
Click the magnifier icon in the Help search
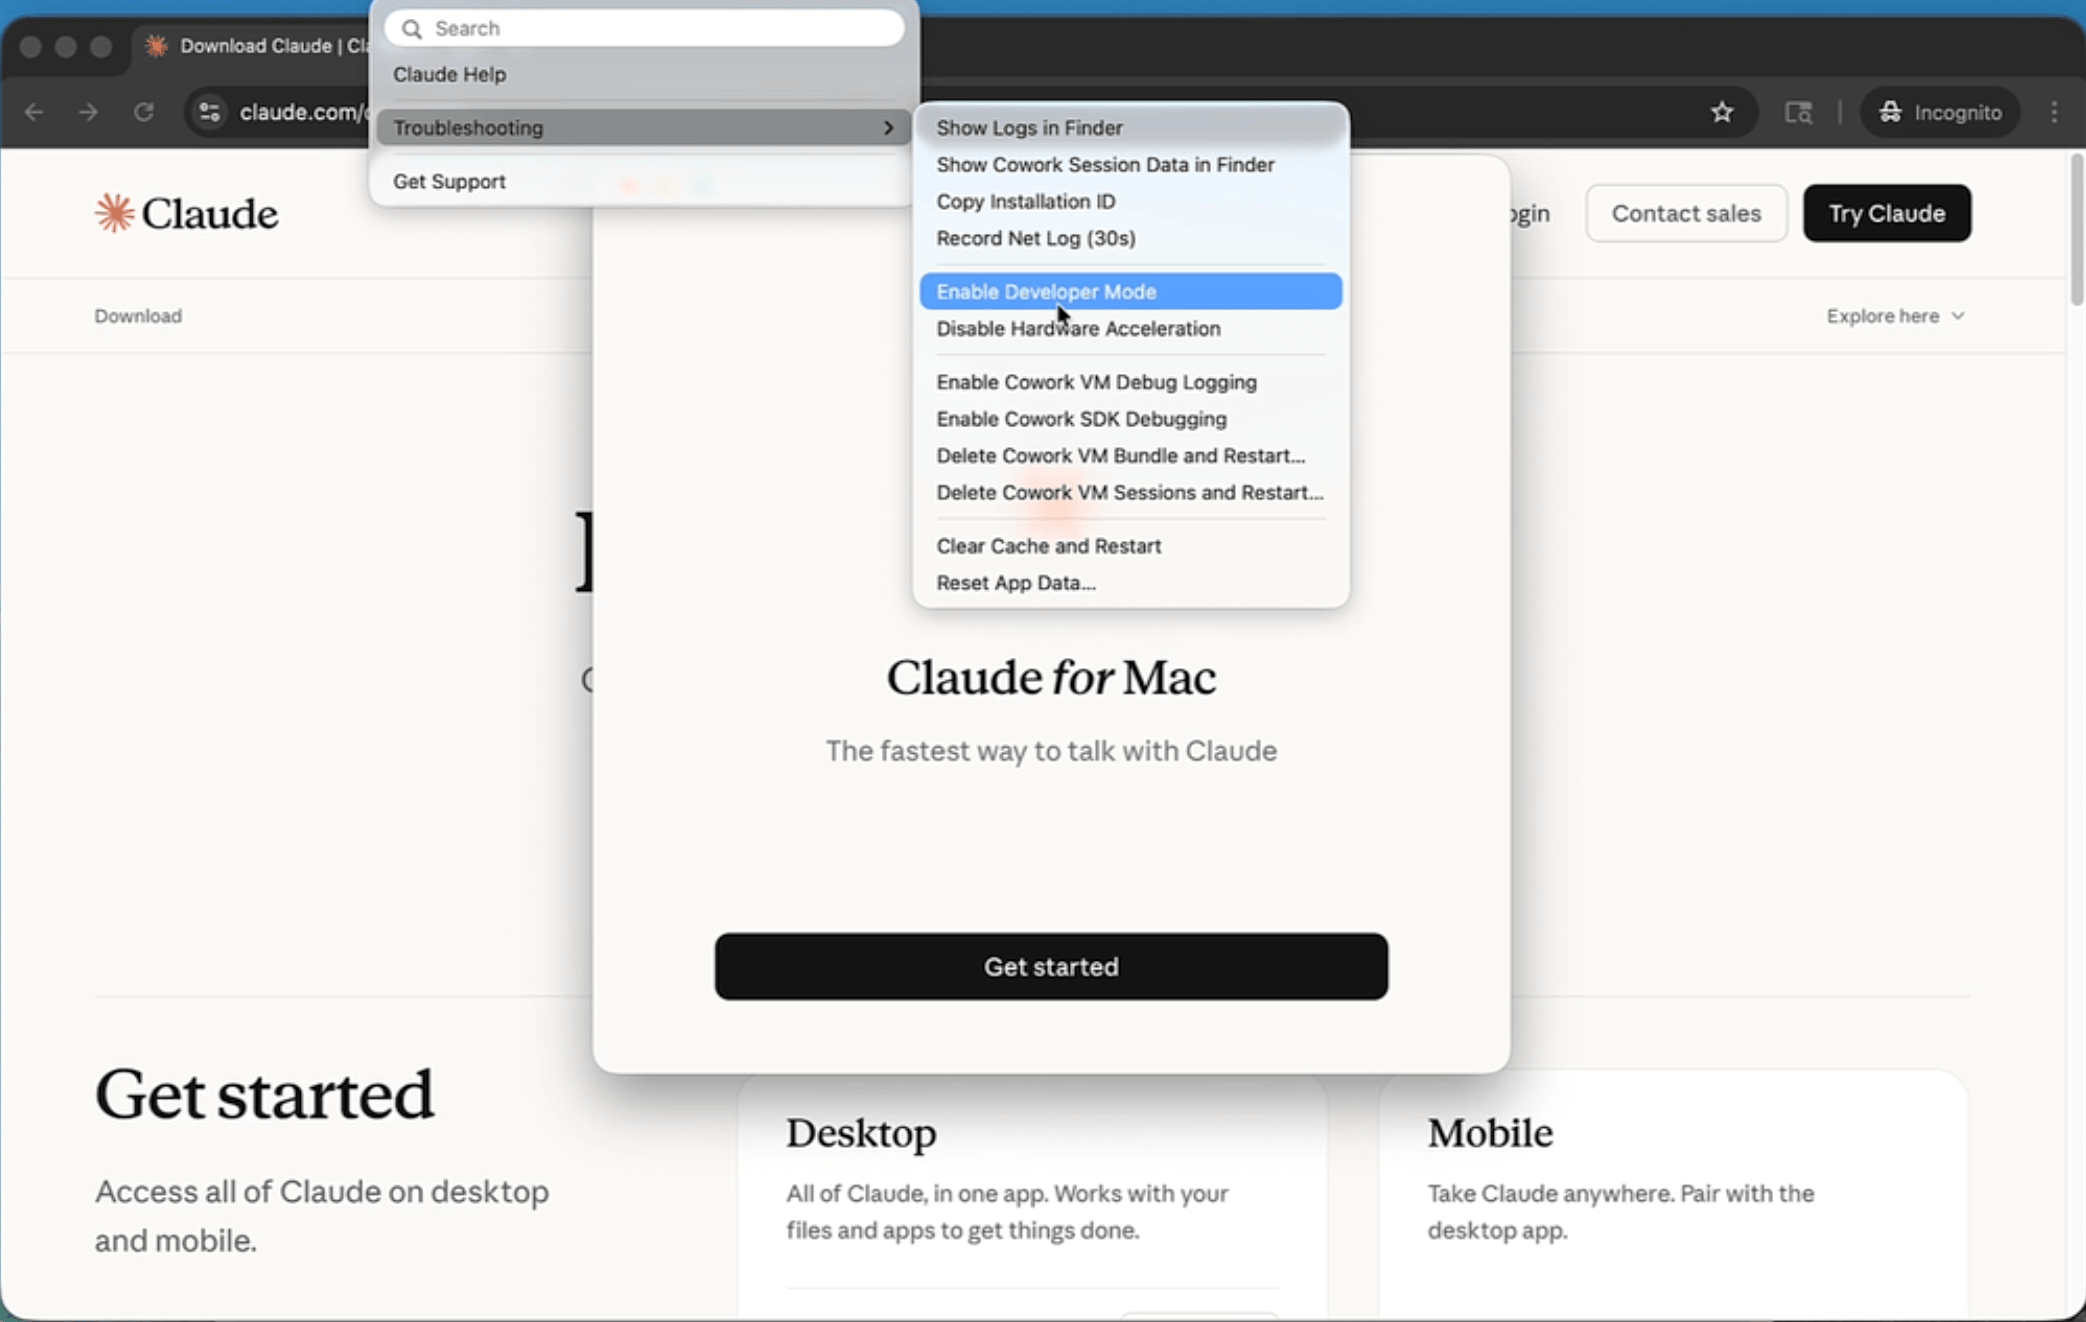click(411, 28)
